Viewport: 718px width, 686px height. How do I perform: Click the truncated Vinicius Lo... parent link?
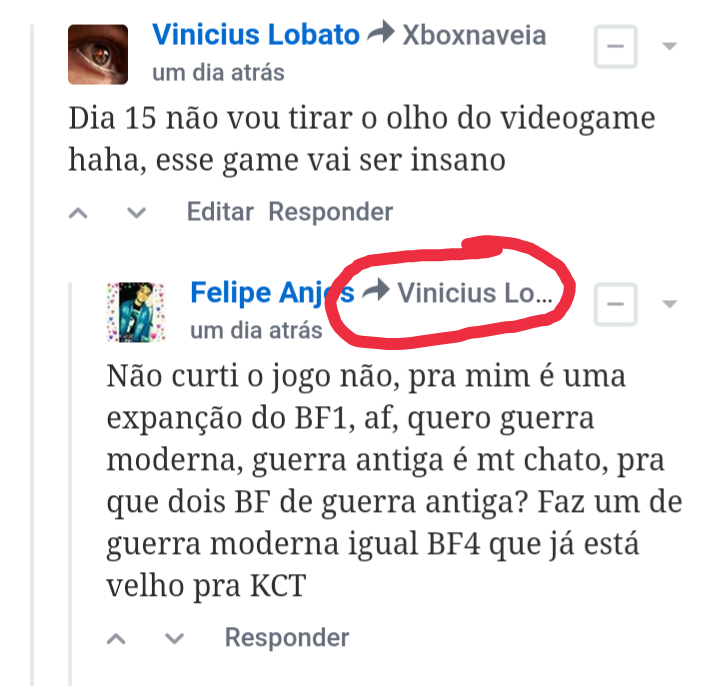(475, 293)
